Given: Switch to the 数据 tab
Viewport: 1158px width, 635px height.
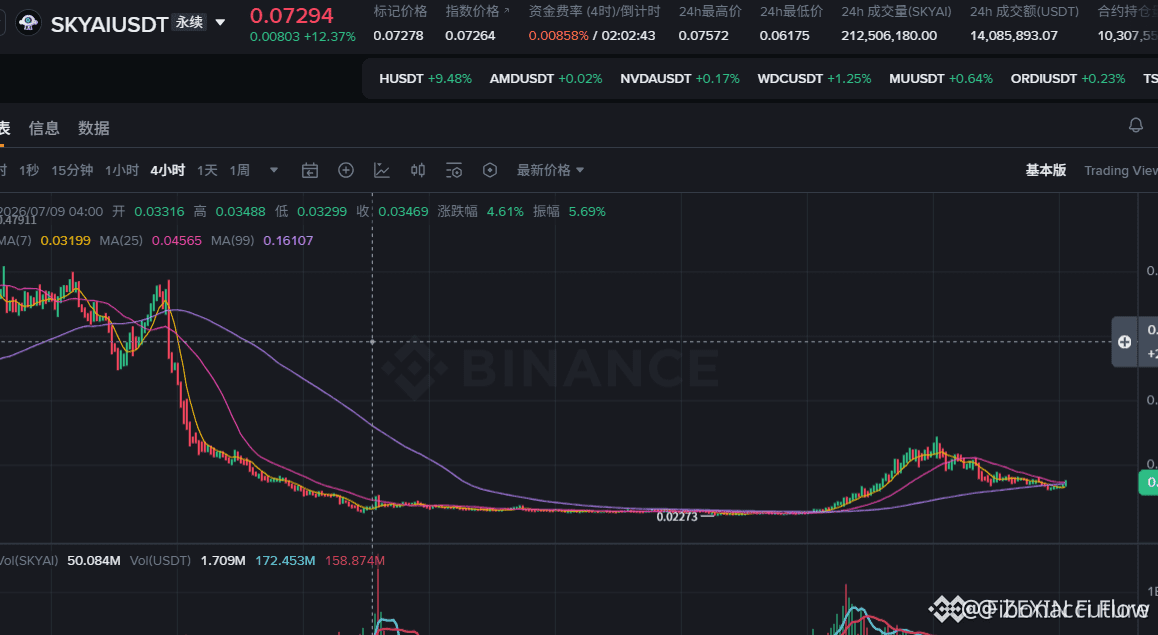Looking at the screenshot, I should tap(94, 128).
